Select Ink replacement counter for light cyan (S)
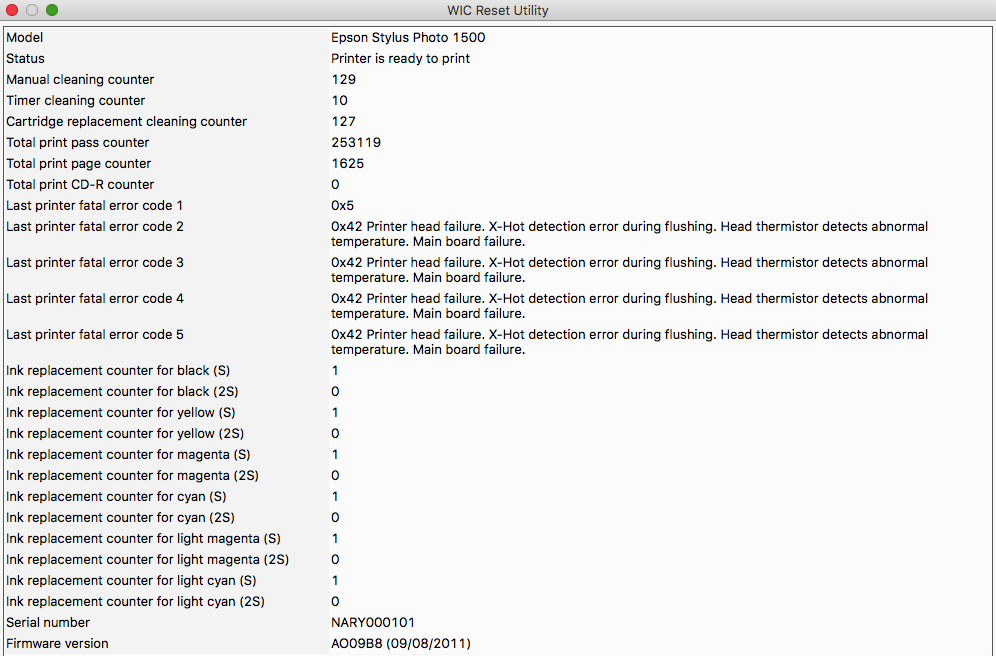996x656 pixels. point(131,580)
